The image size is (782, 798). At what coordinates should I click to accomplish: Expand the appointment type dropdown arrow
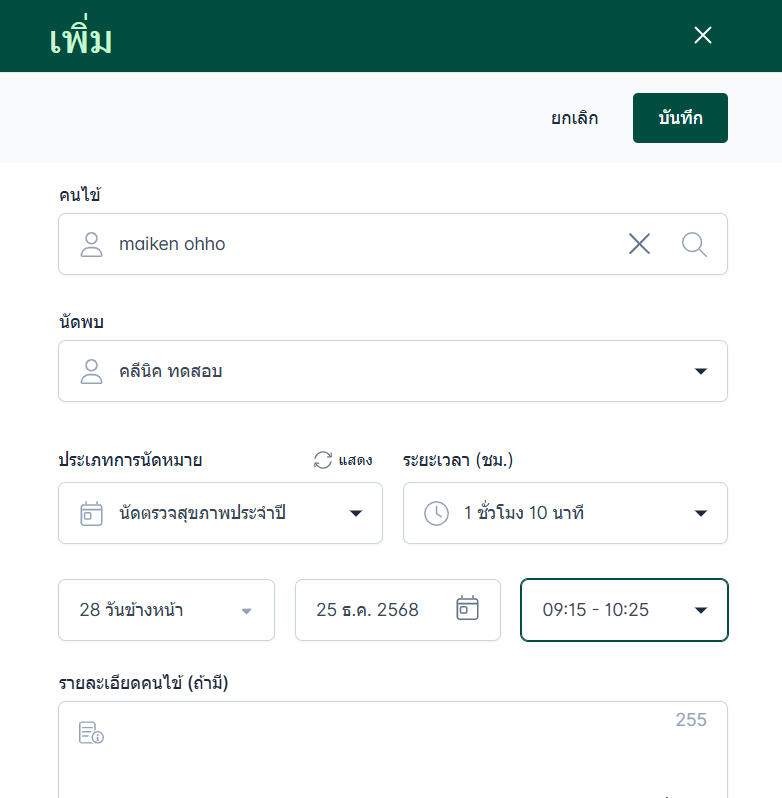[x=356, y=513]
